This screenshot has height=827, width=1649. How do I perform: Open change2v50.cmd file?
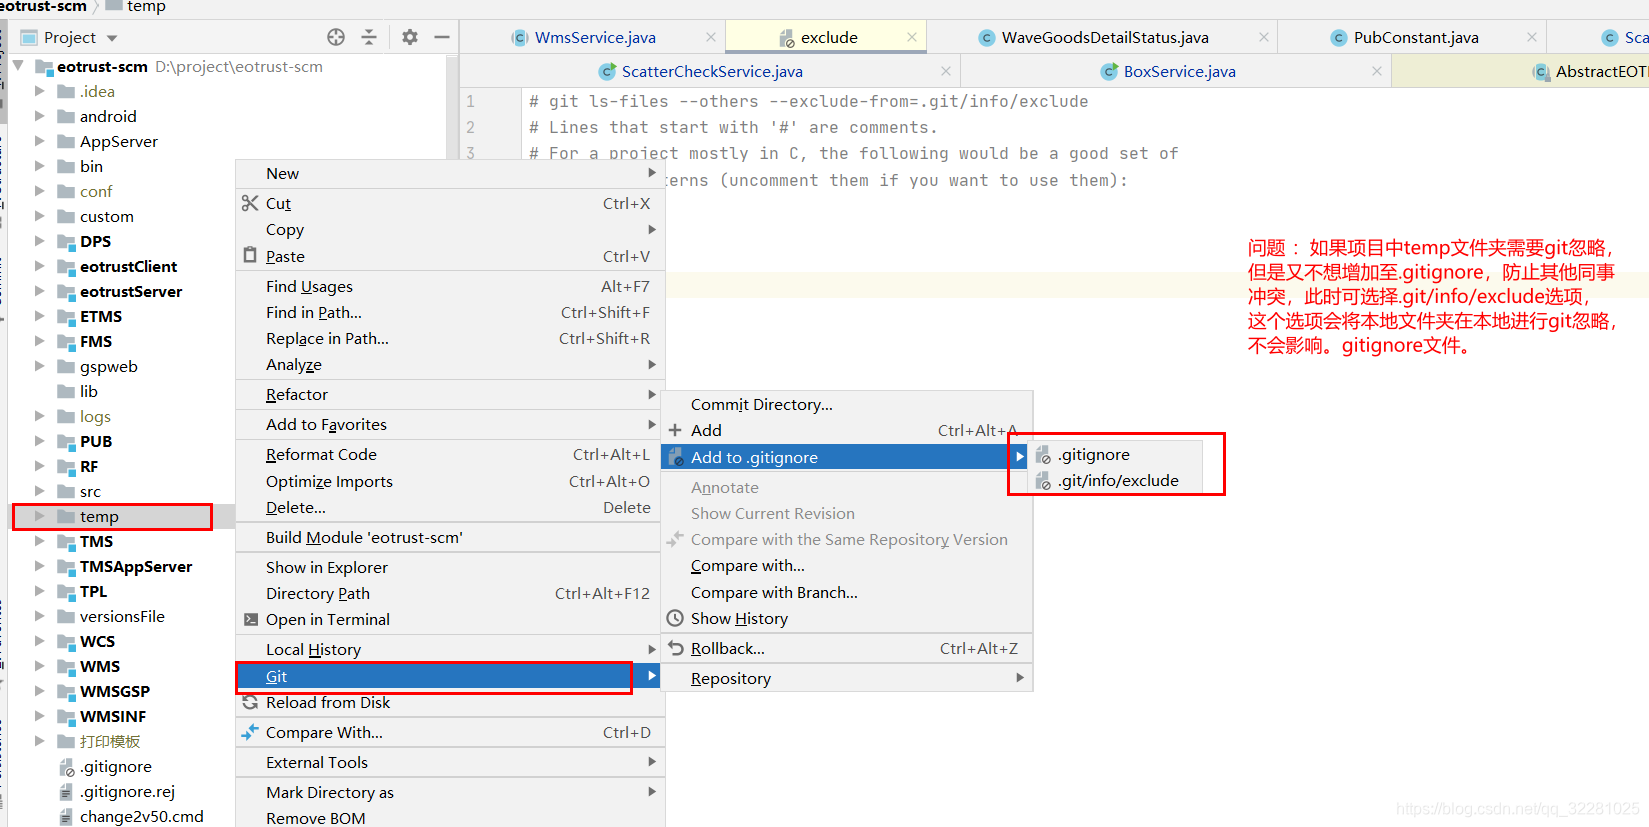pyautogui.click(x=141, y=816)
